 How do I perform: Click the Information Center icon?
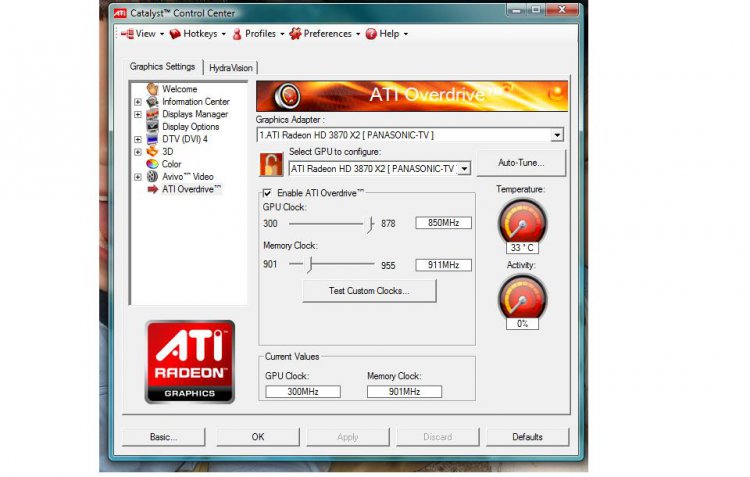(x=153, y=101)
